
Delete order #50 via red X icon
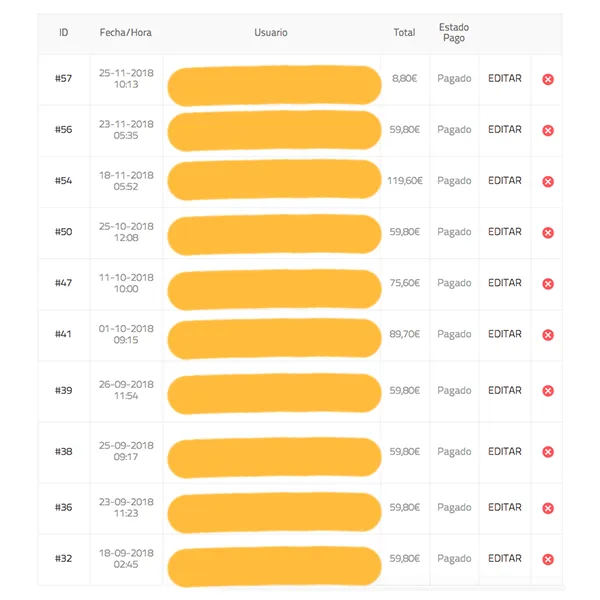548,232
